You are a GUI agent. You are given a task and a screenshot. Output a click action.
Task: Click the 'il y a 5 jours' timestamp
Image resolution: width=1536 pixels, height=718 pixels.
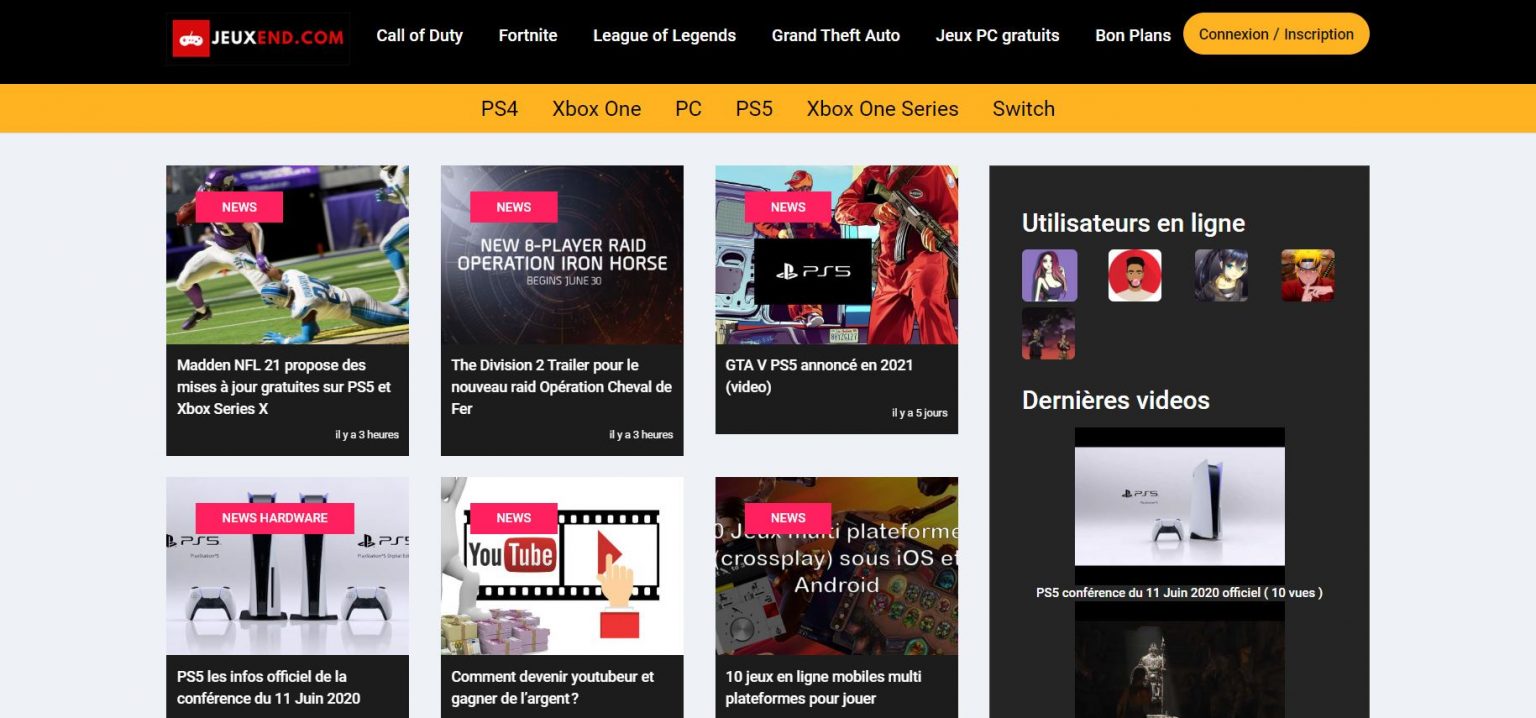(x=920, y=413)
